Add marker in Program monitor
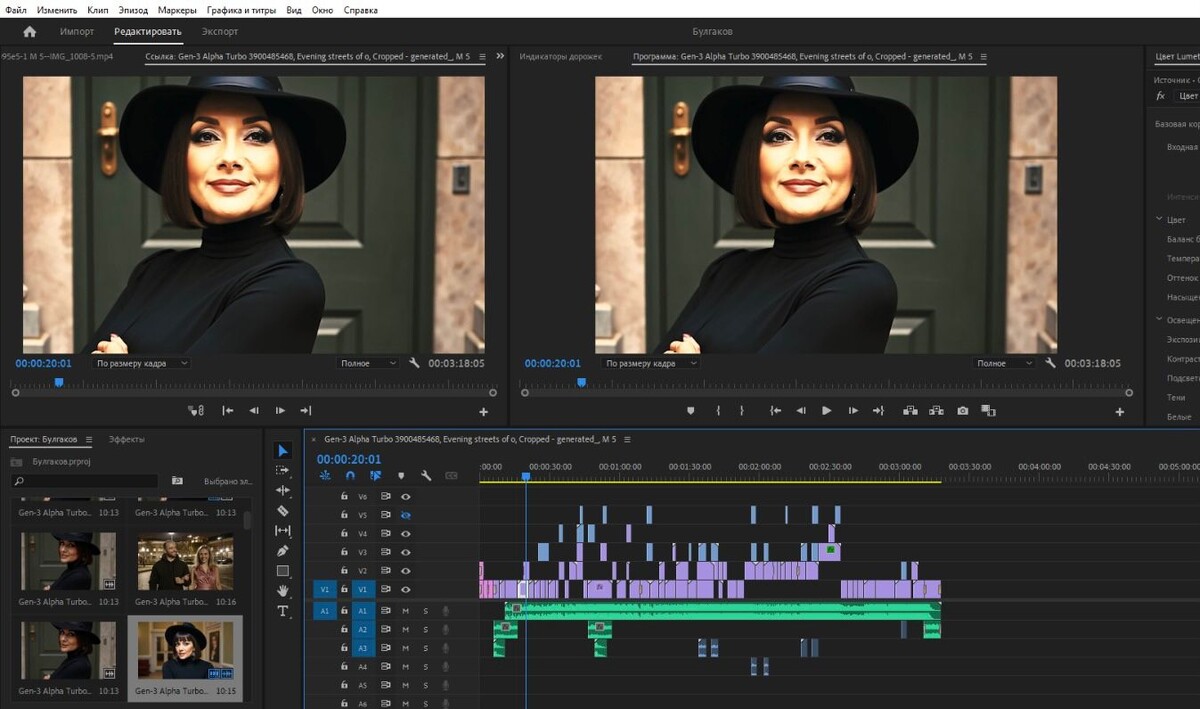The image size is (1200, 709). coord(690,411)
